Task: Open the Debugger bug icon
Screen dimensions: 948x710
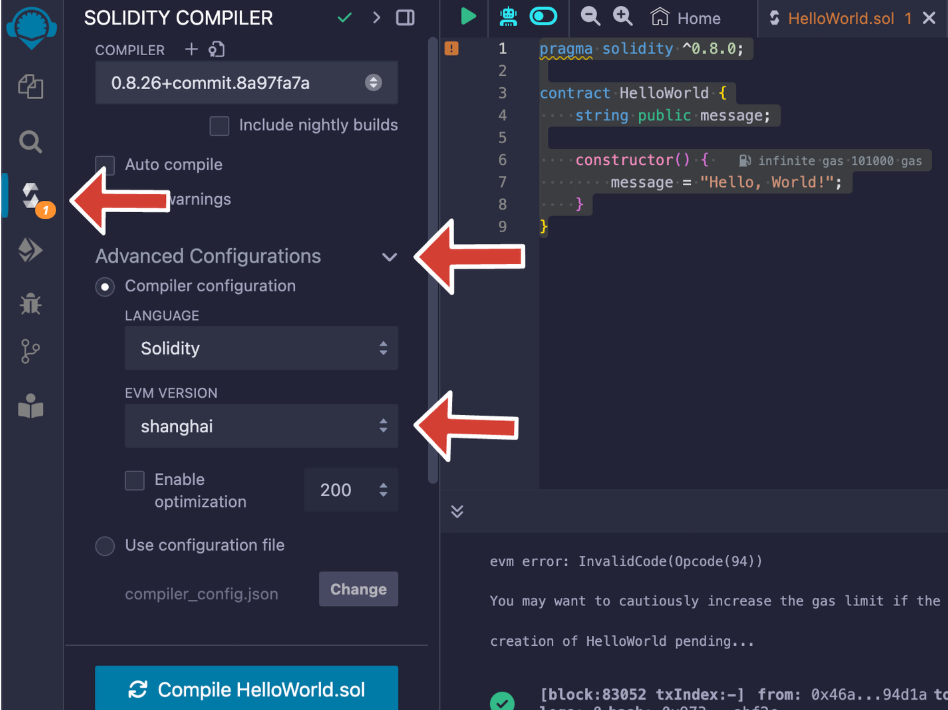Action: pyautogui.click(x=31, y=303)
